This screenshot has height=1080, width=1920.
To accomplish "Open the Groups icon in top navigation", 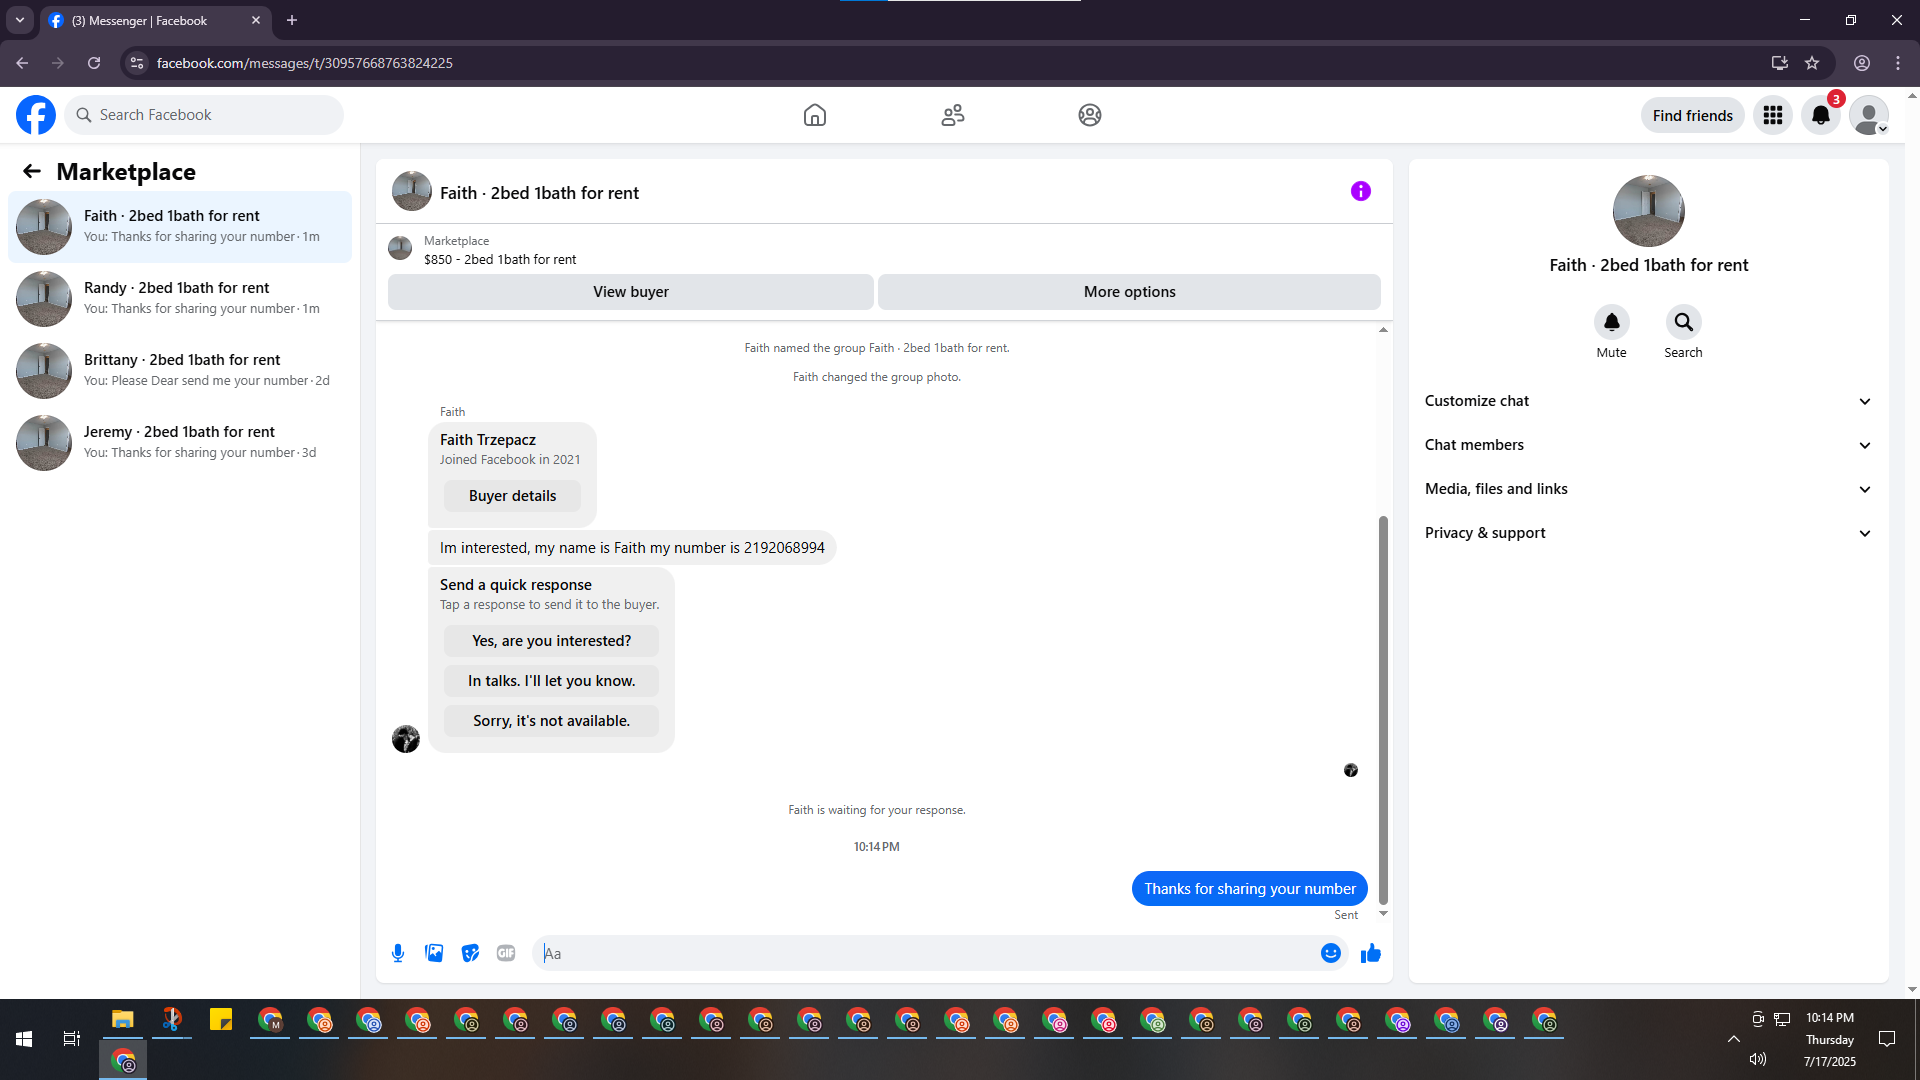I will click(1090, 115).
